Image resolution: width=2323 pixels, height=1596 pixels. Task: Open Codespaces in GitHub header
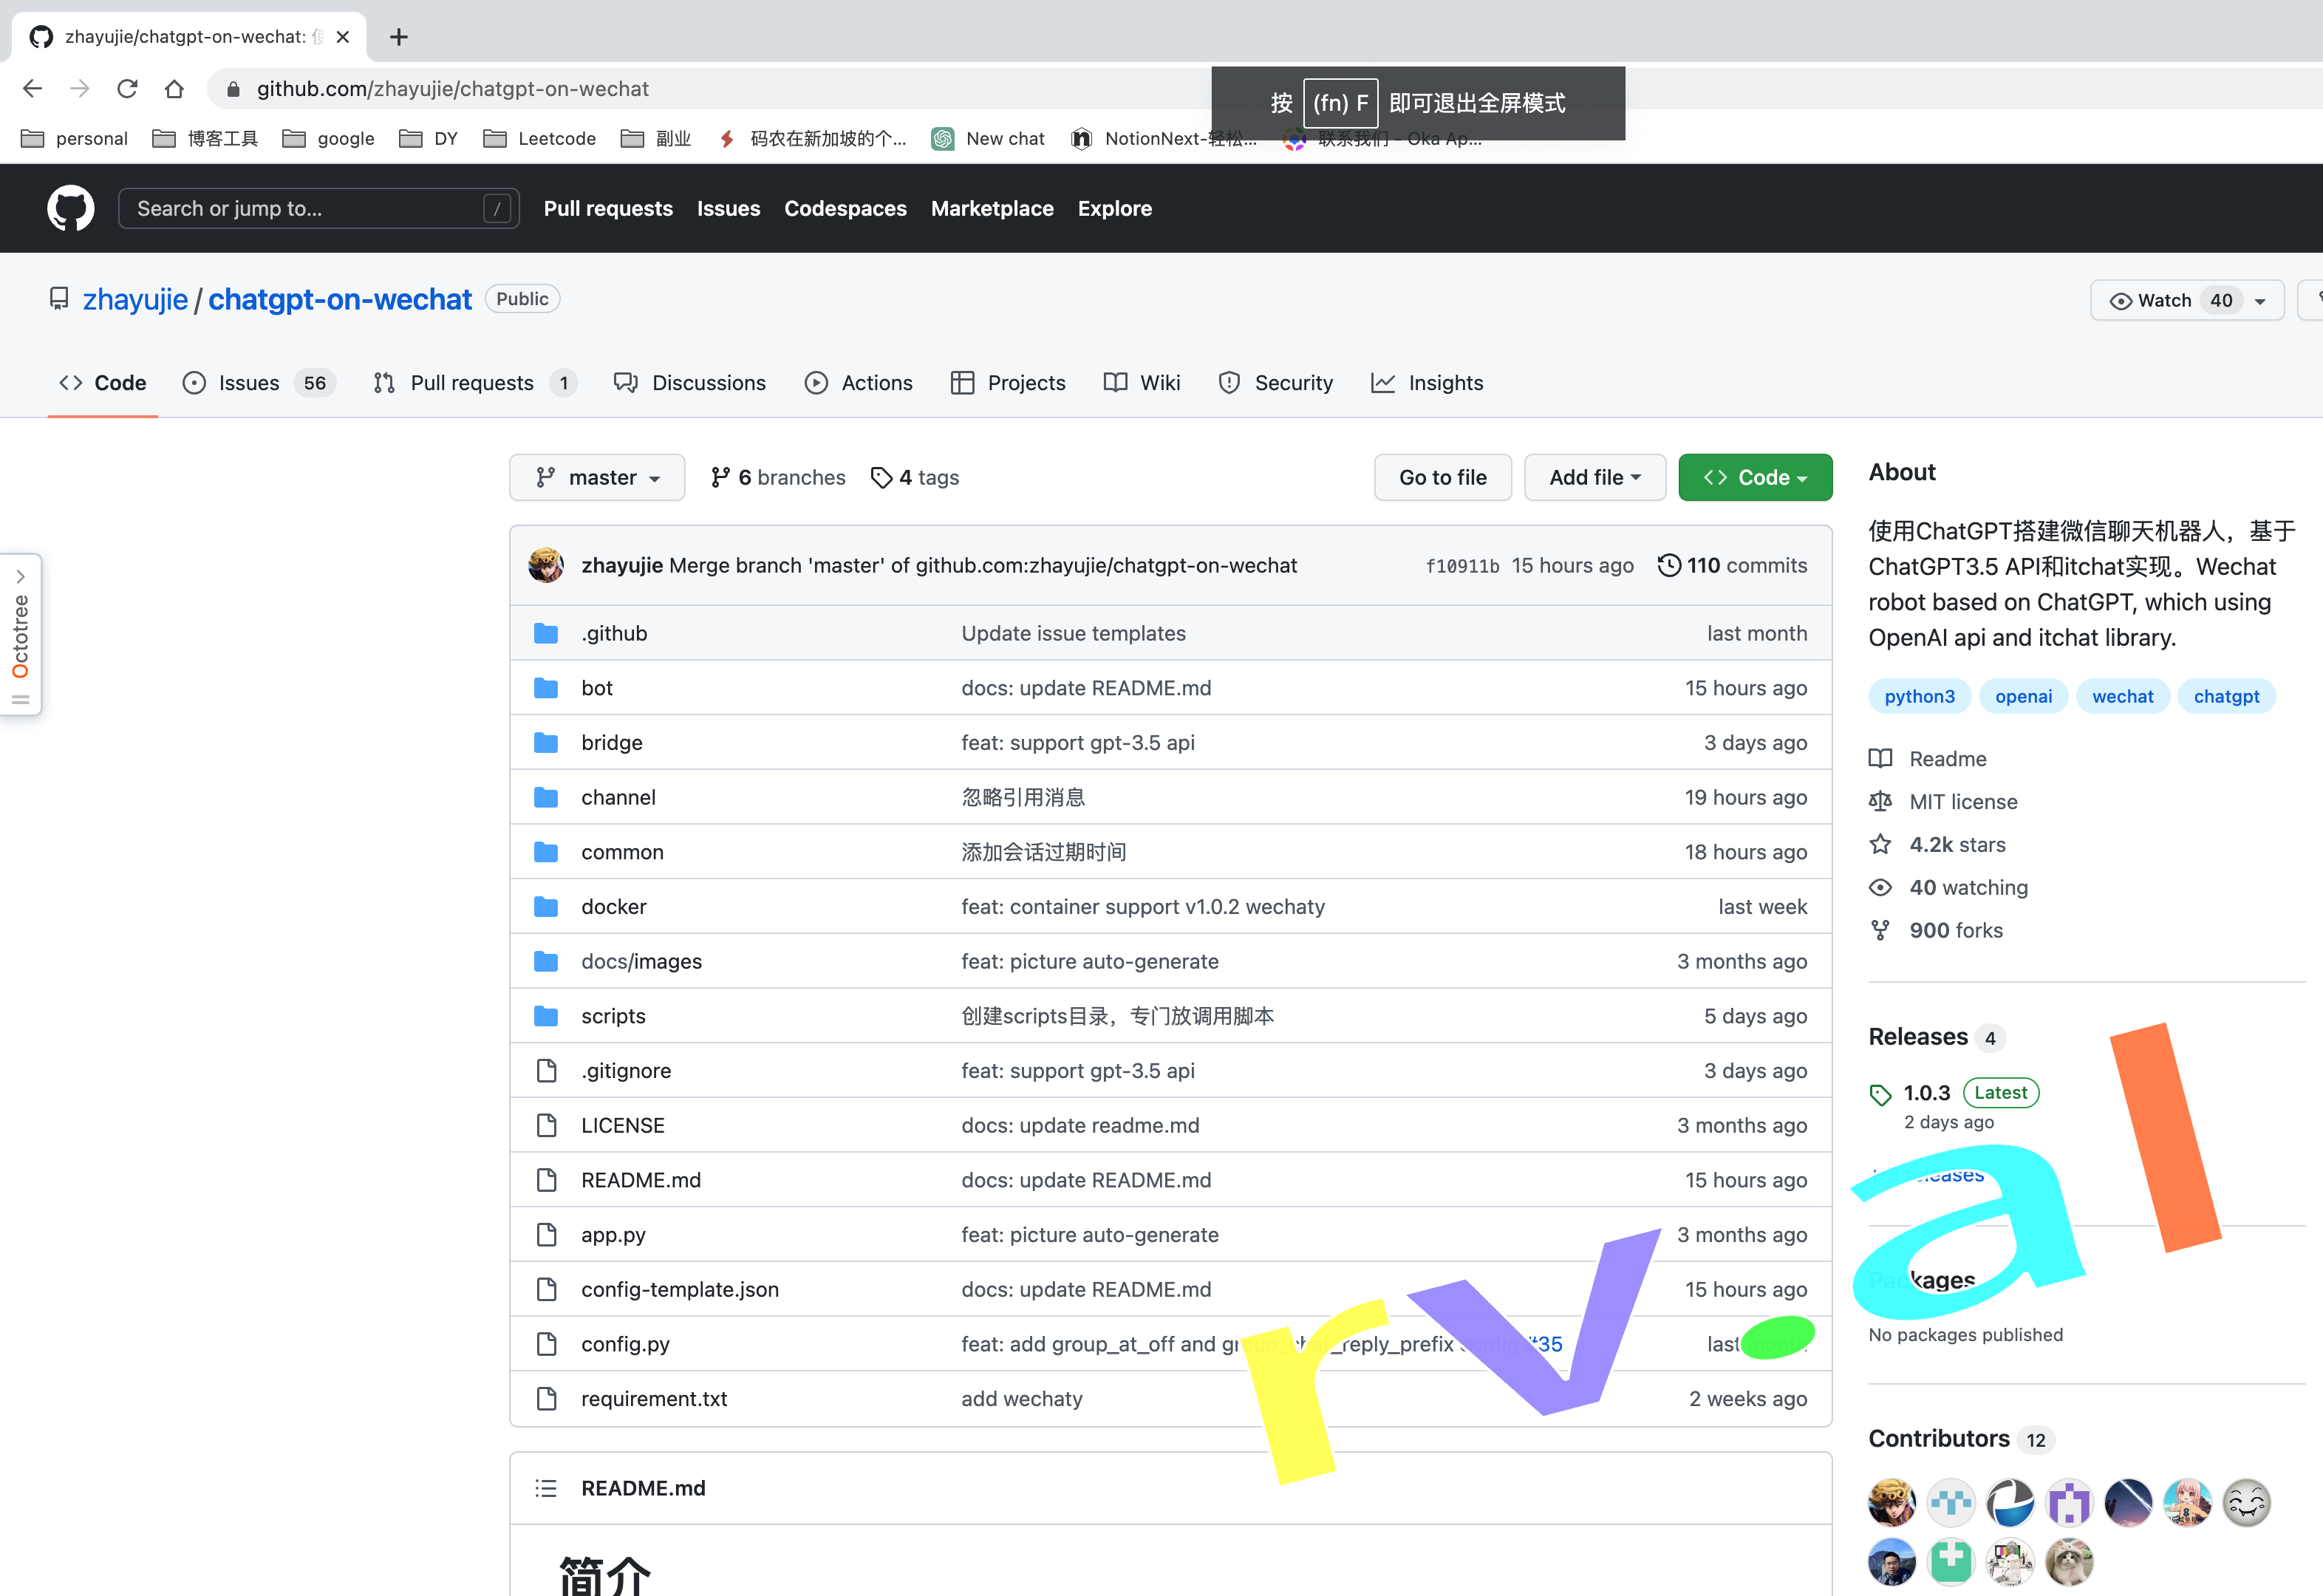845,208
